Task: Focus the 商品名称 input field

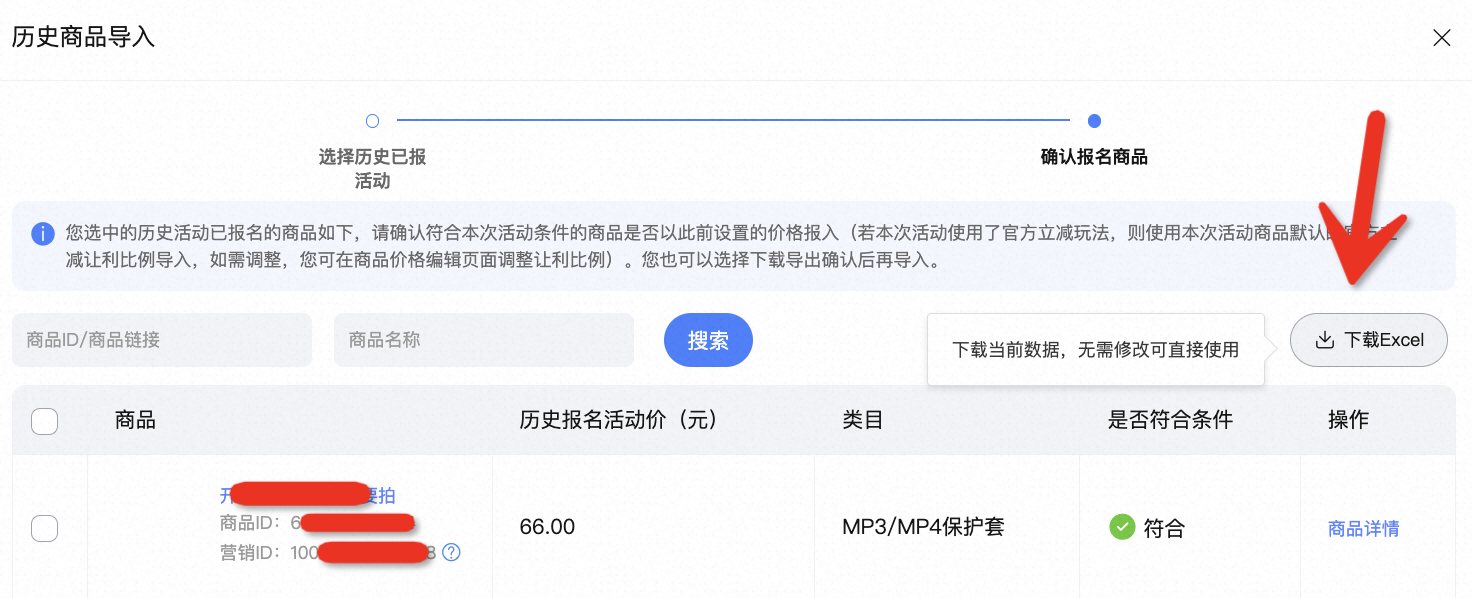Action: (x=484, y=340)
